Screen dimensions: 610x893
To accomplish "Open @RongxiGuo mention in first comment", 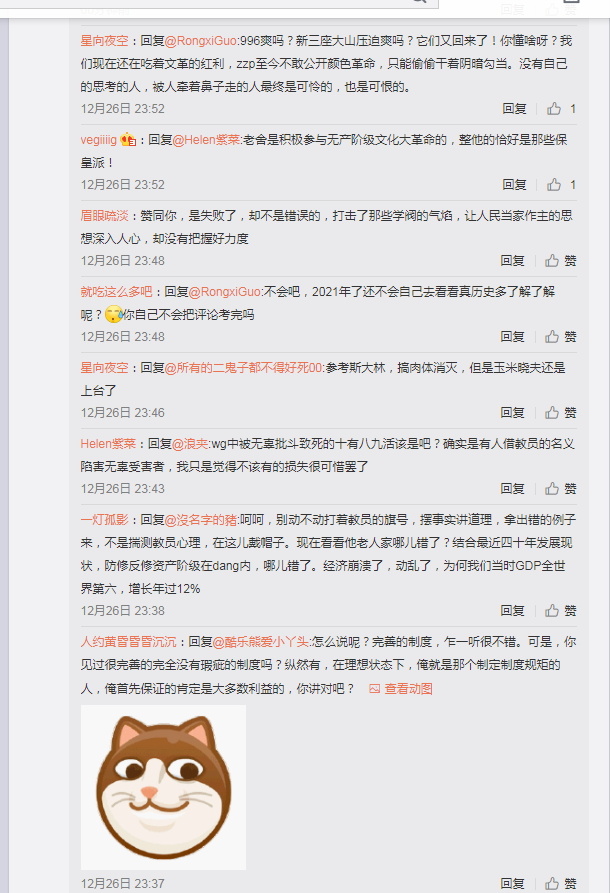I will pos(201,40).
